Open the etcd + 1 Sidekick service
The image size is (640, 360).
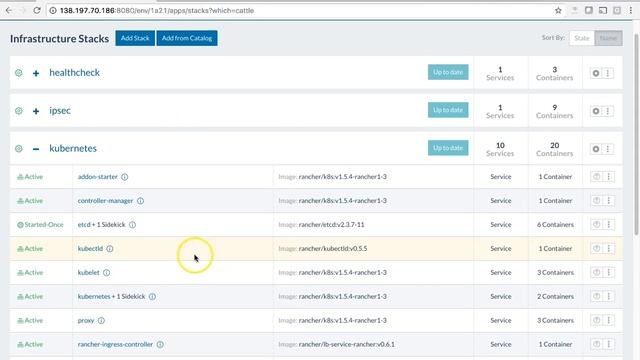coord(102,224)
